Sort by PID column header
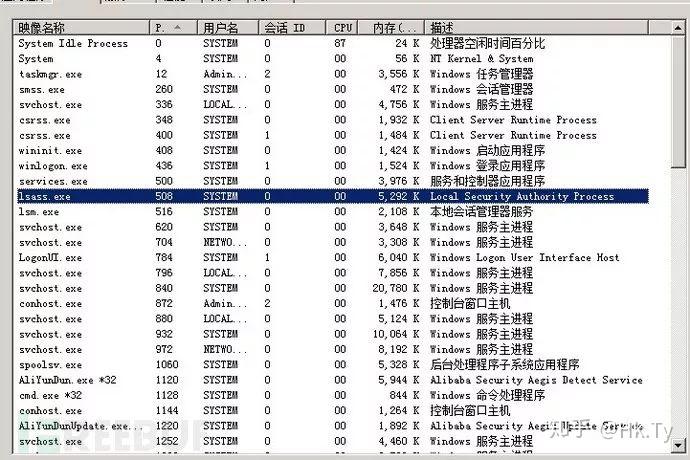Screen dimensions: 690x460 173,28
